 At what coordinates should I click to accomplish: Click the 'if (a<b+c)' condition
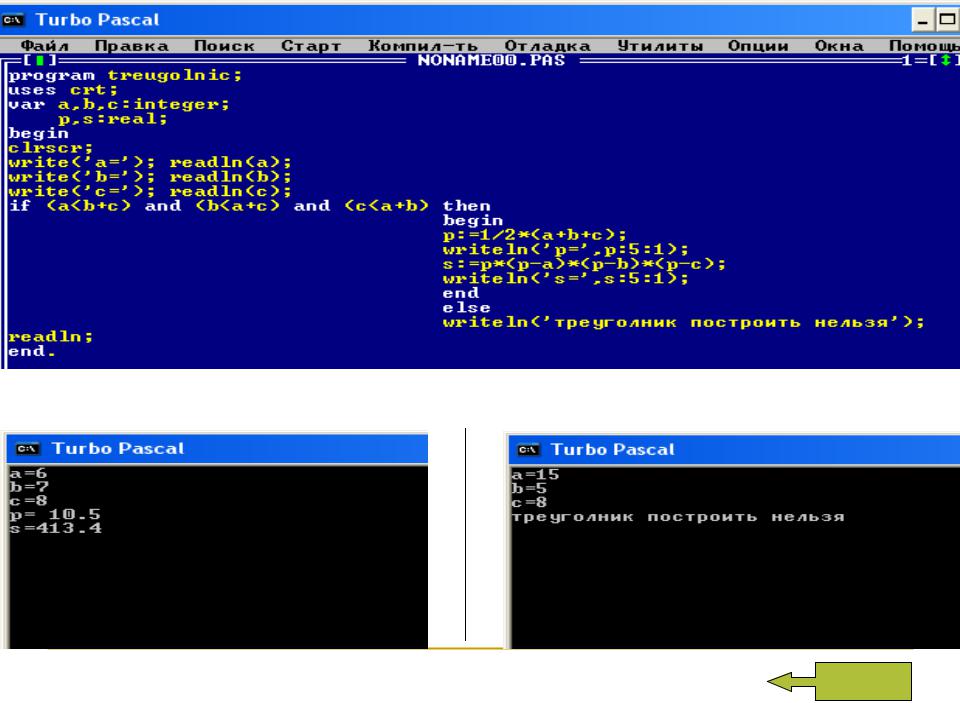70,206
